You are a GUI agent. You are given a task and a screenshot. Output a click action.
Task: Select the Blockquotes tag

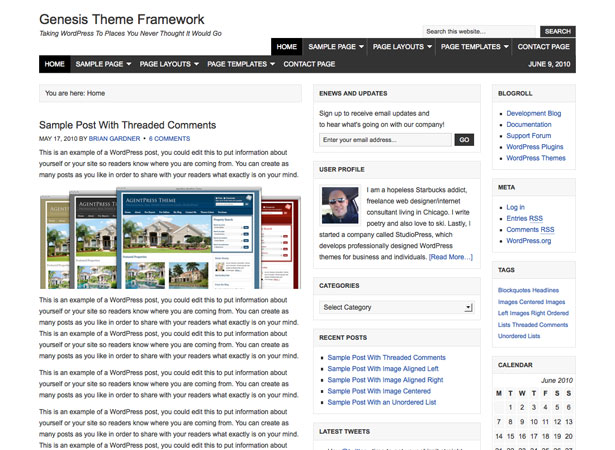tap(513, 290)
